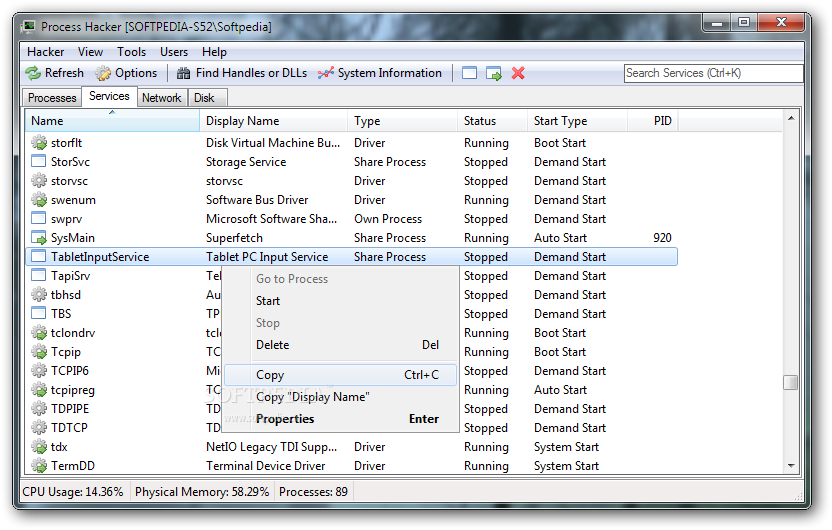
Task: Open the View menu
Action: (x=90, y=52)
